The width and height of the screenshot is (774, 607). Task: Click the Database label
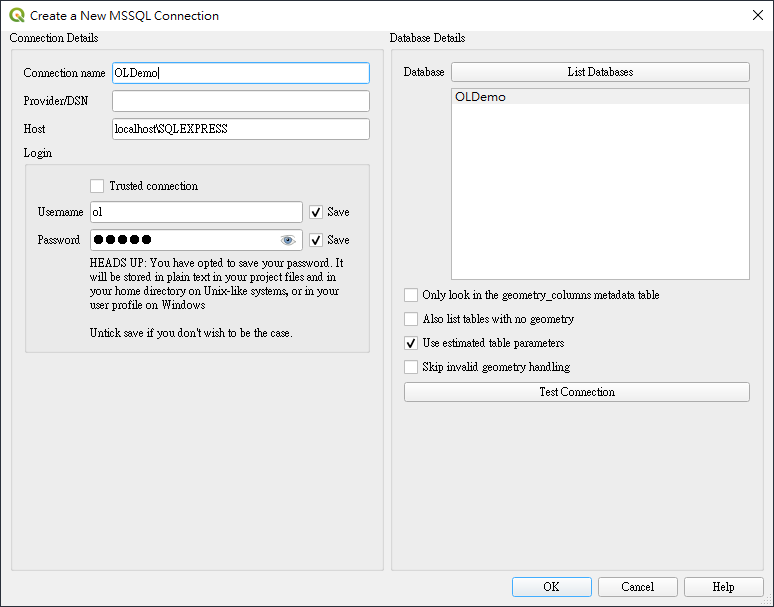[424, 72]
